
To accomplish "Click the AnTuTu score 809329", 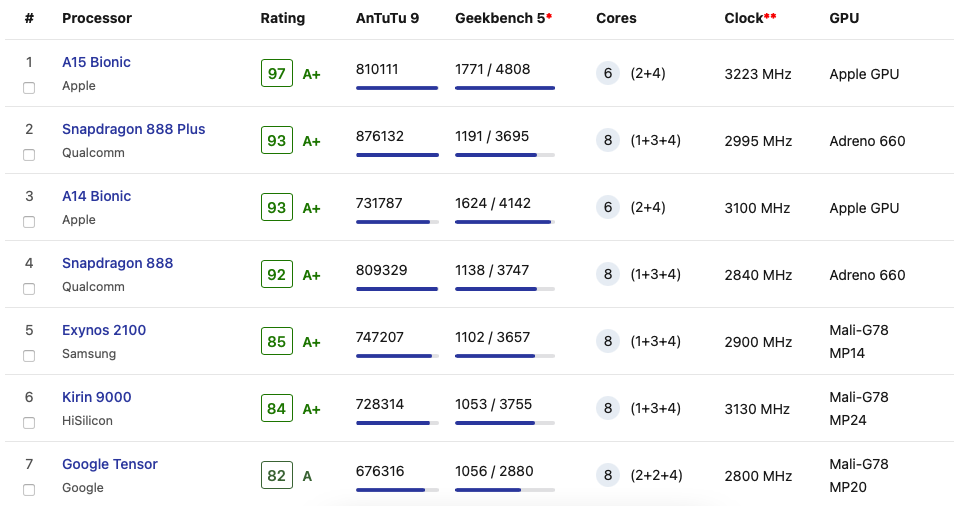I will [x=382, y=270].
